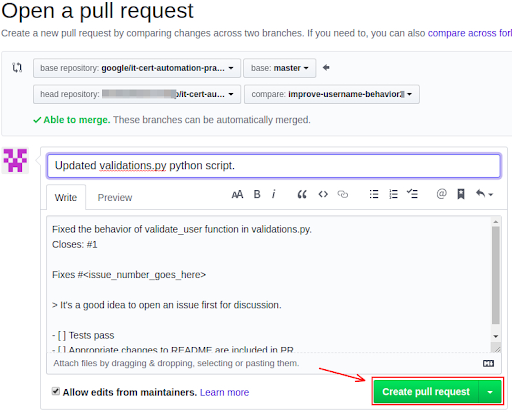Apply bold formatting in editor toolbar
The width and height of the screenshot is (512, 413).
tap(257, 194)
